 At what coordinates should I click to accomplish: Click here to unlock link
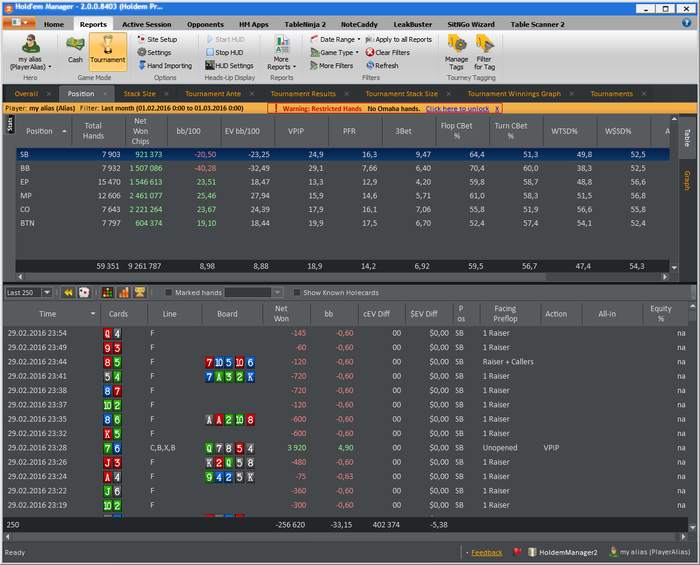[457, 108]
